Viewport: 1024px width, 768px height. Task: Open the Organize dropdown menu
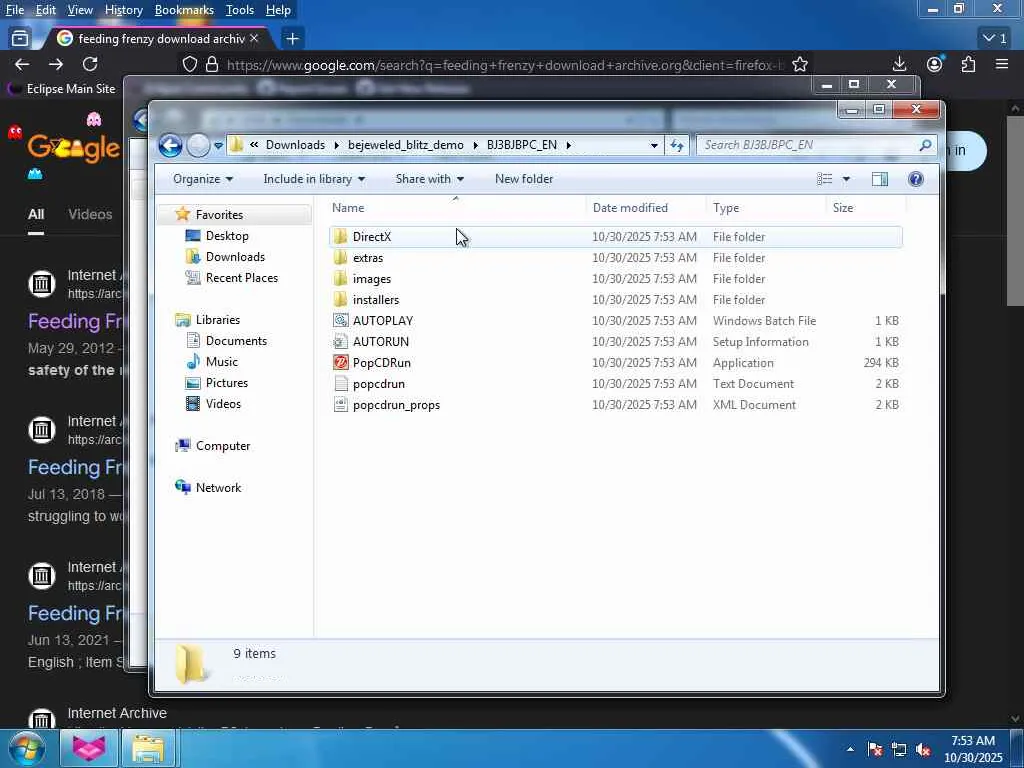(202, 179)
